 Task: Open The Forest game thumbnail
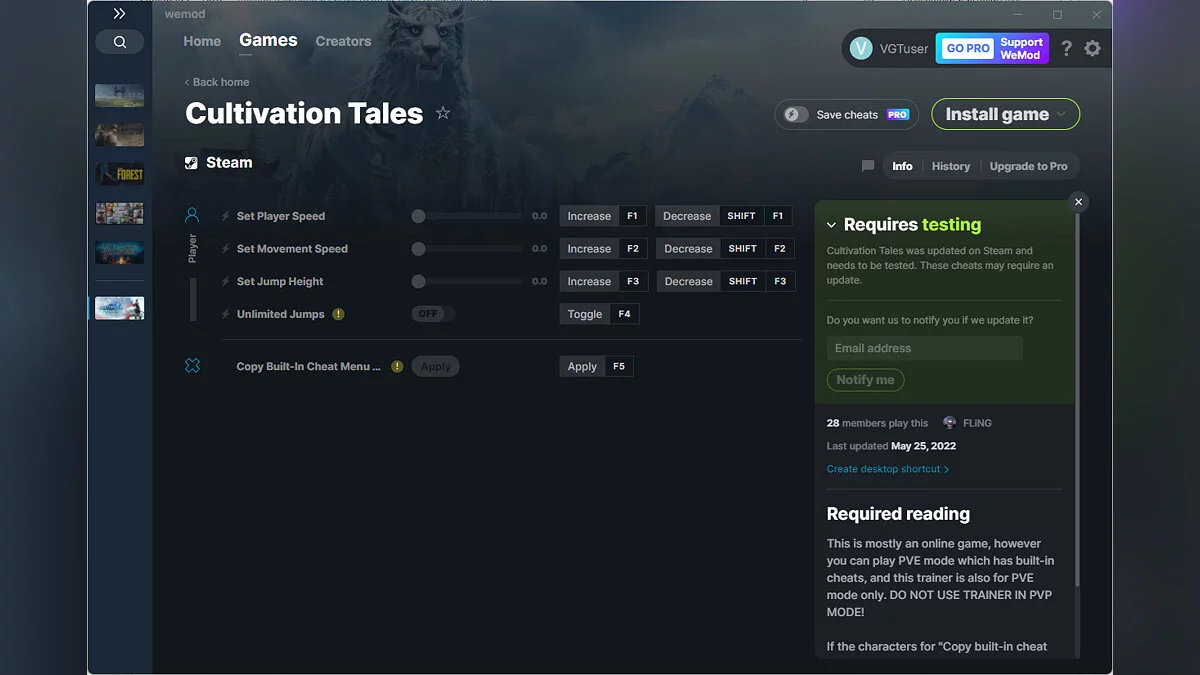(120, 174)
